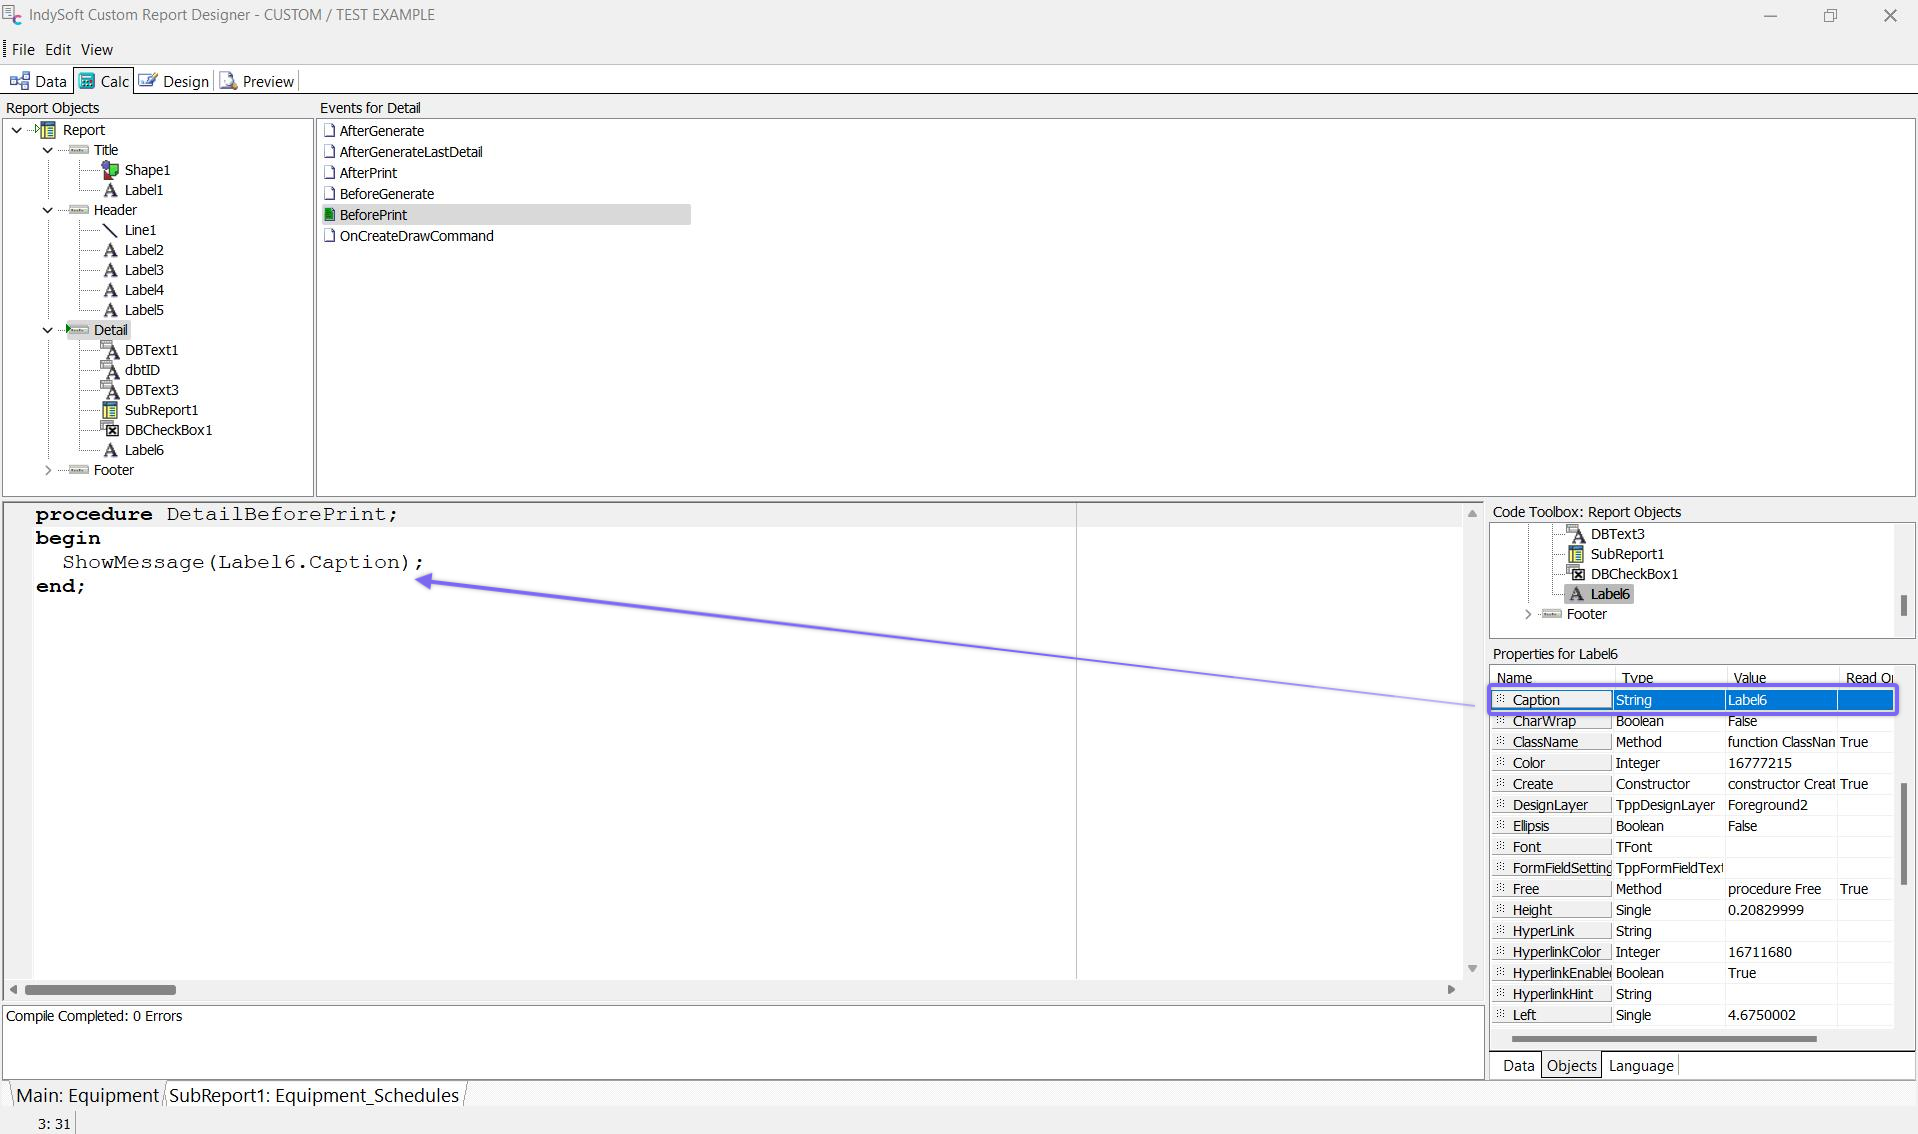Switch to the Preview tab

click(x=257, y=81)
